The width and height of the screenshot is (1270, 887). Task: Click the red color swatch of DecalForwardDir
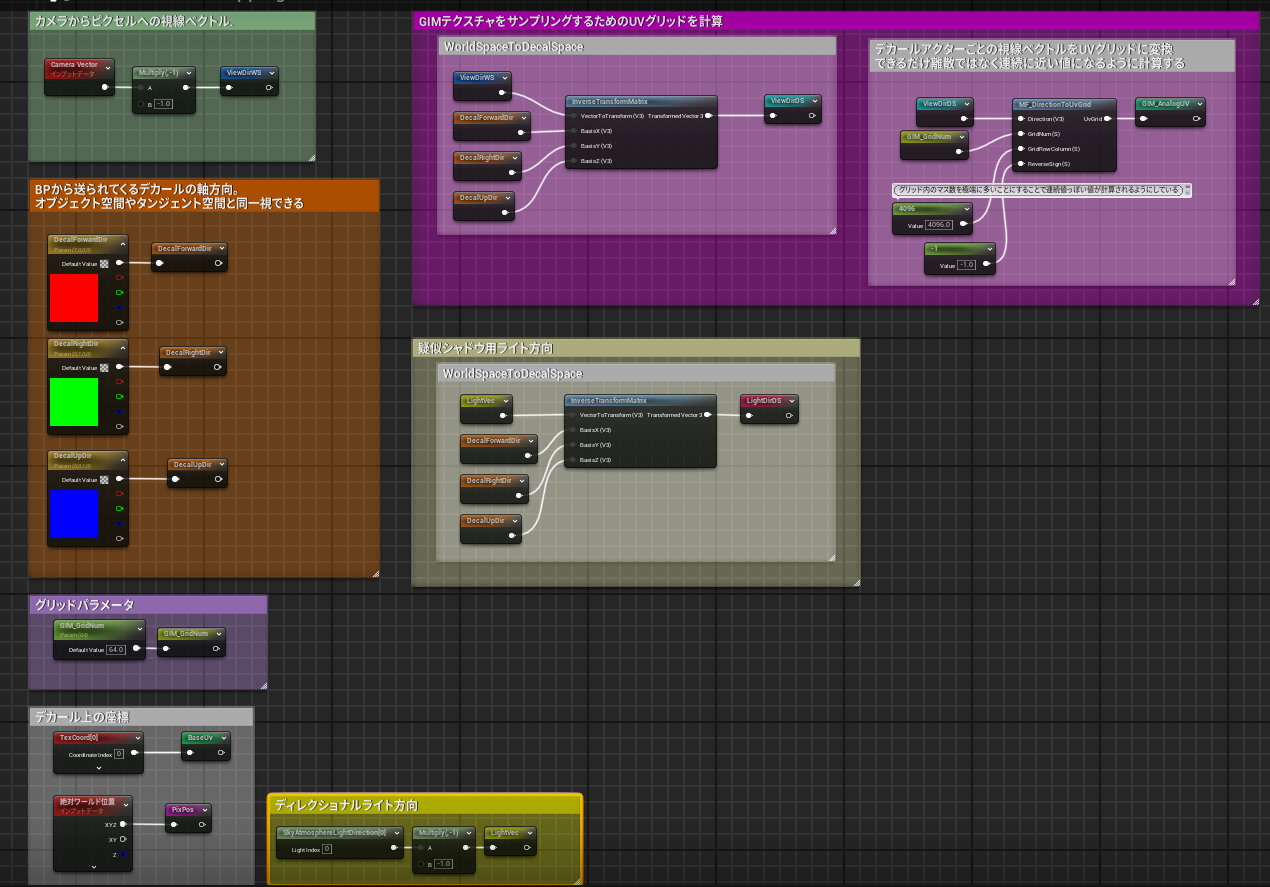coord(74,298)
